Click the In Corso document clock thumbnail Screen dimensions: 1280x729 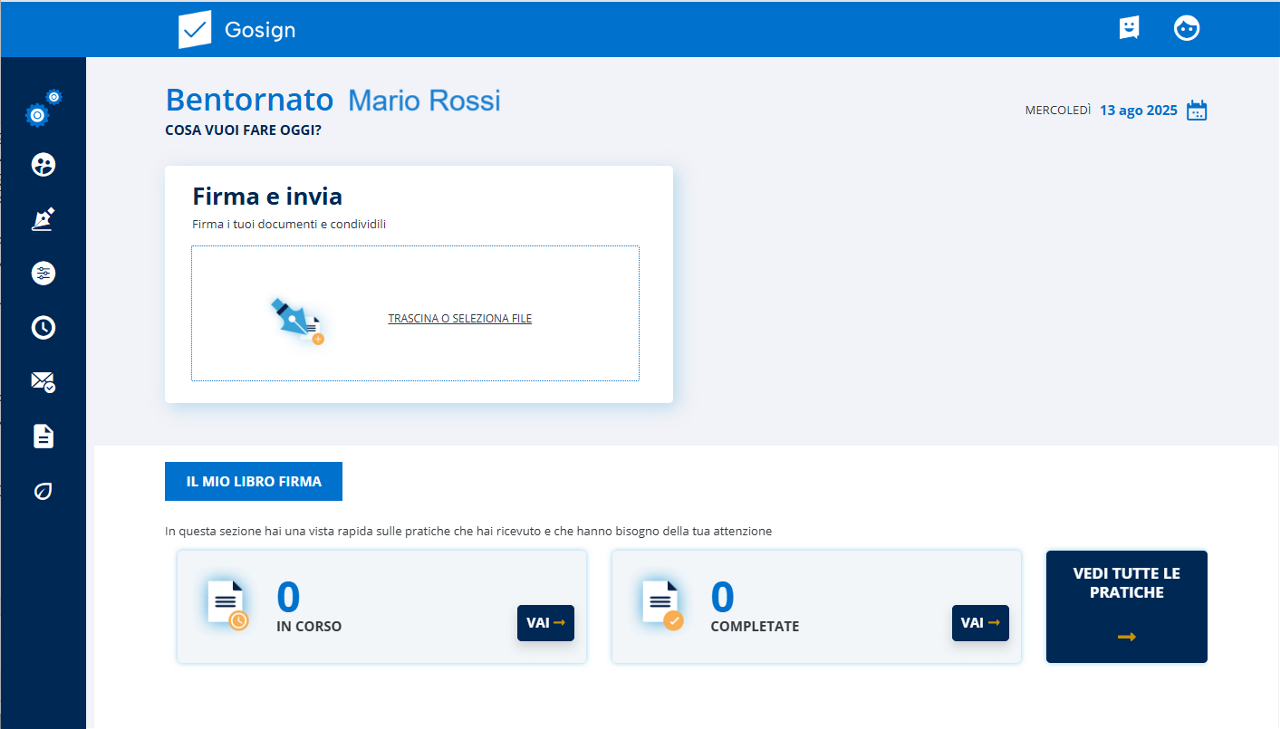coord(227,606)
